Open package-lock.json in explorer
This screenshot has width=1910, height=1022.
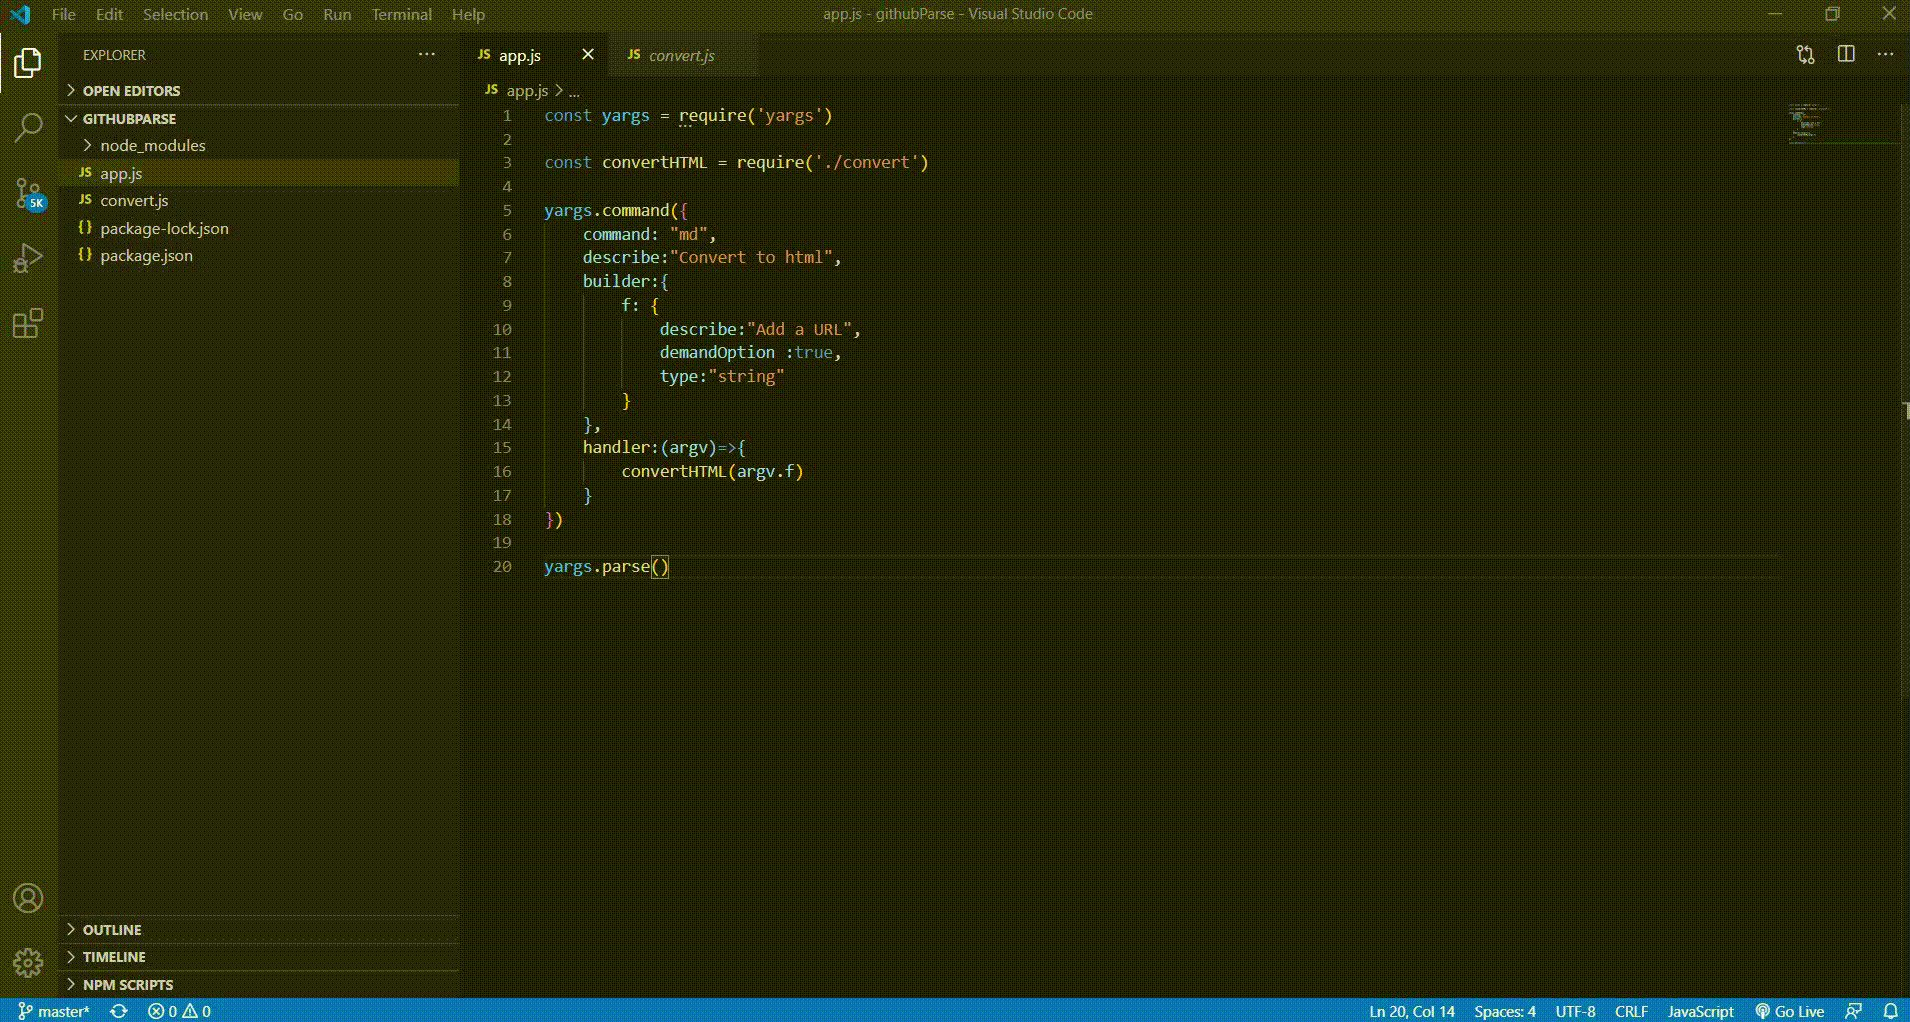click(x=260, y=228)
